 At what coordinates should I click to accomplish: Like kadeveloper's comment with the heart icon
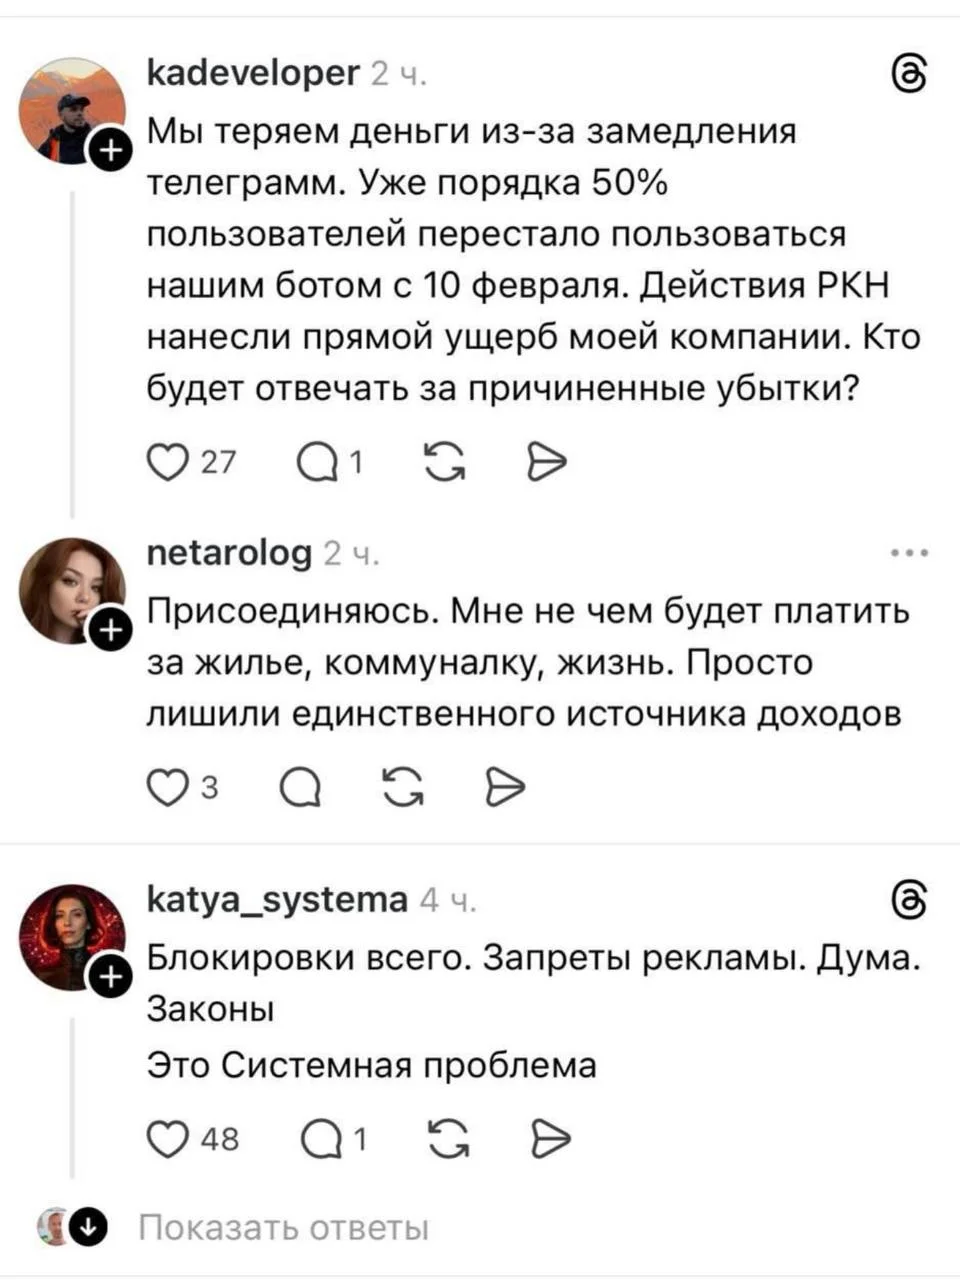tap(169, 460)
